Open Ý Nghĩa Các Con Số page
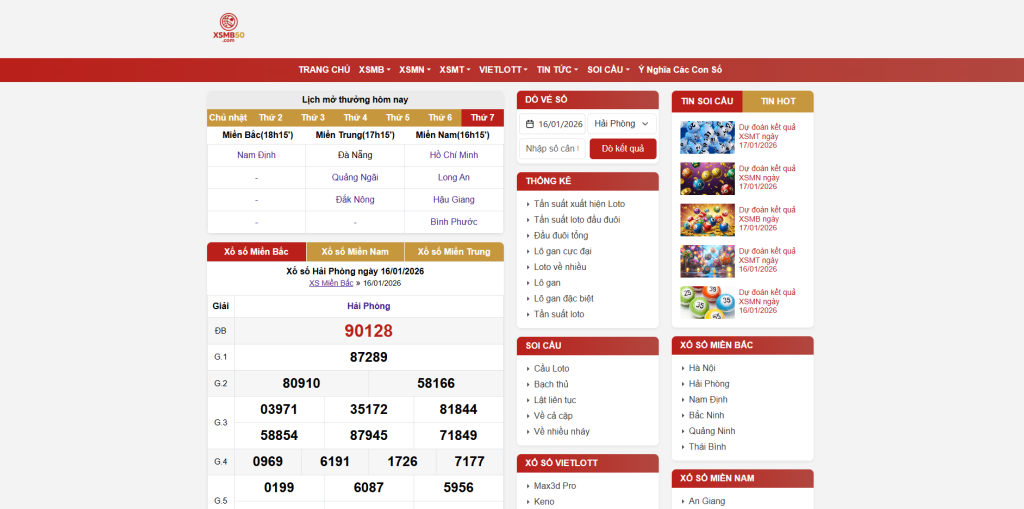This screenshot has width=1024, height=509. click(680, 70)
